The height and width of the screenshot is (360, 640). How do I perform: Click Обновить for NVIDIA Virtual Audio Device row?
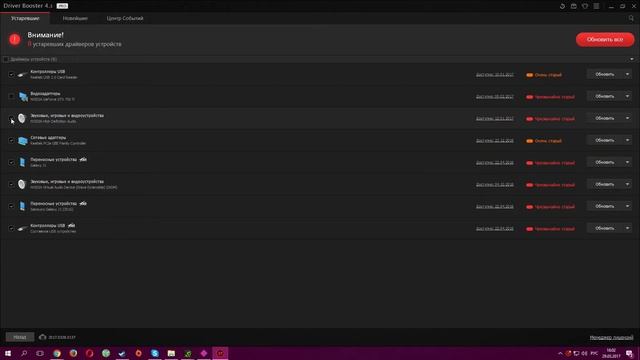coord(604,184)
